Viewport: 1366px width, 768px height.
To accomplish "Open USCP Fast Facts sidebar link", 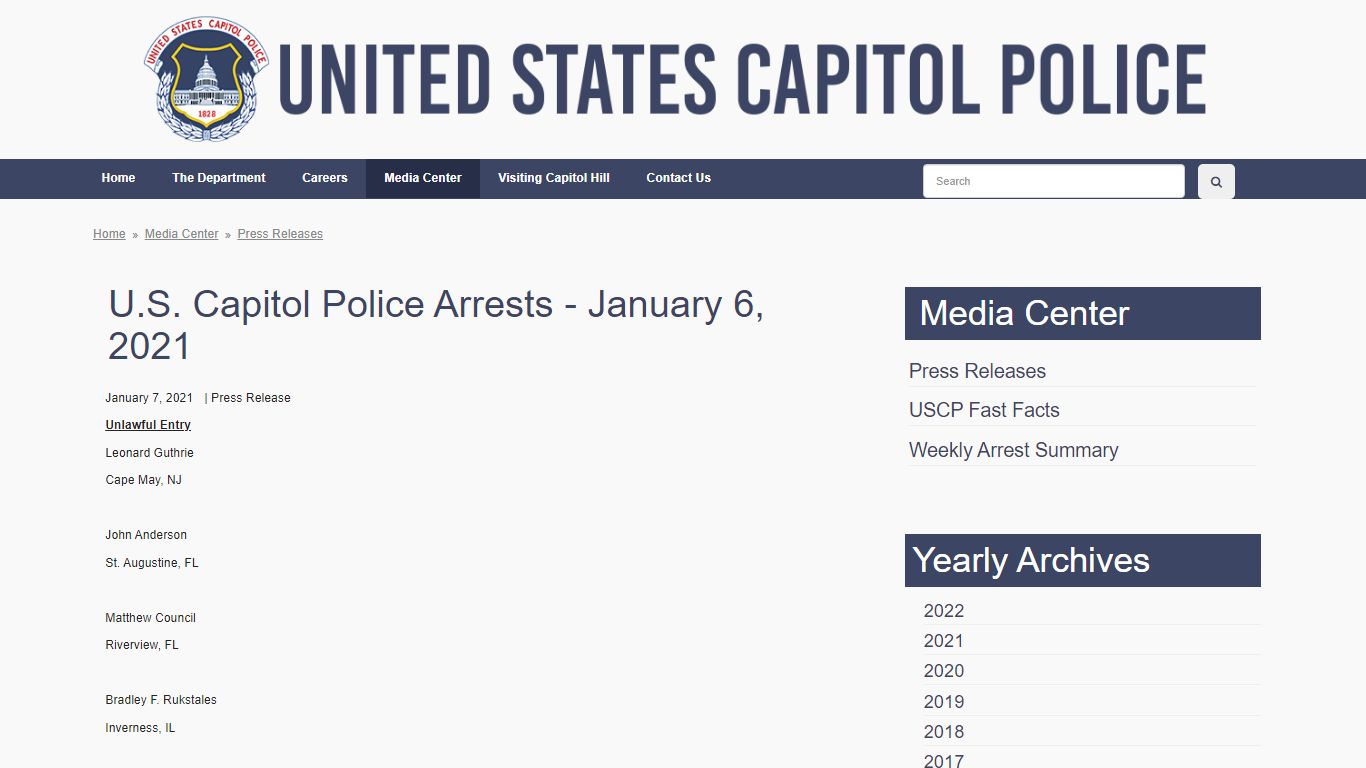I will [x=984, y=410].
